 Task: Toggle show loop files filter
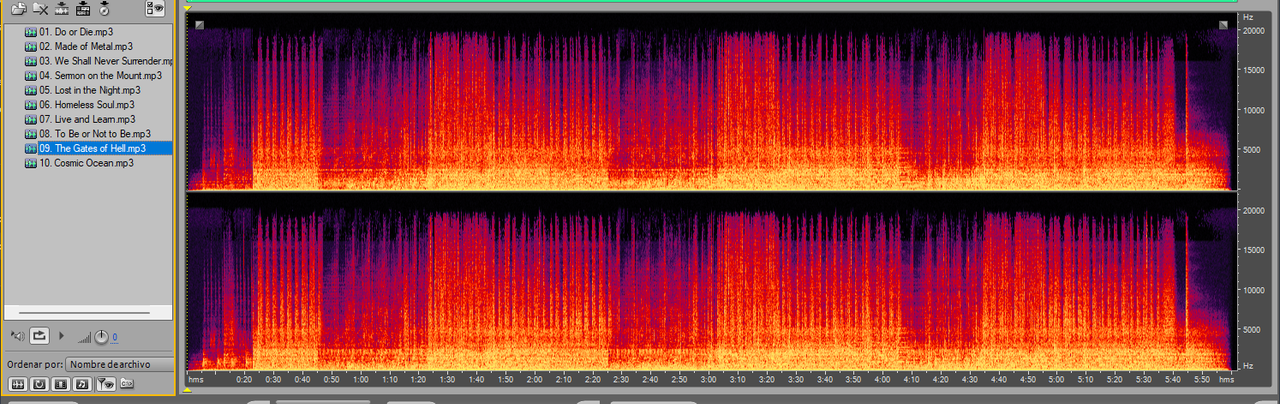39,384
